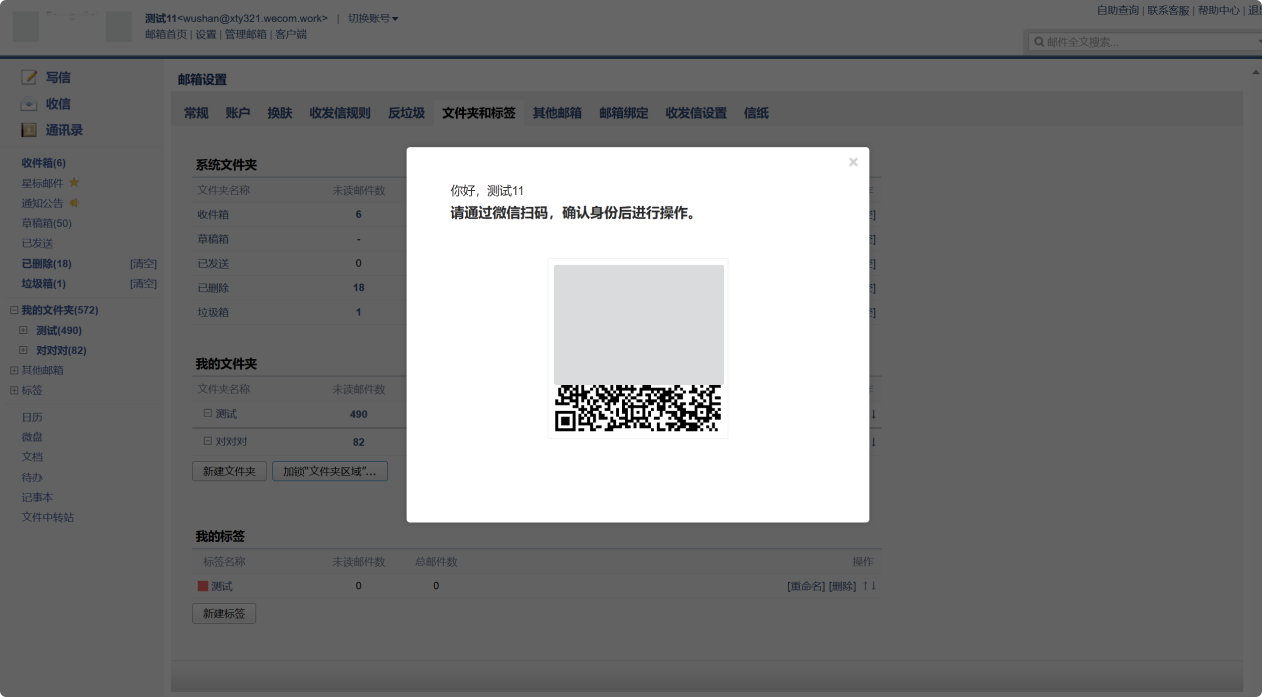Open 垃圾箱(1) folder in sidebar
Screen dimensions: 1262x697
click(x=44, y=284)
